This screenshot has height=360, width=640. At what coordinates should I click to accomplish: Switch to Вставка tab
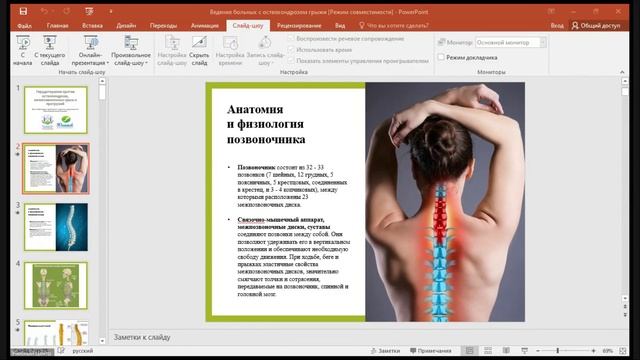(92, 25)
